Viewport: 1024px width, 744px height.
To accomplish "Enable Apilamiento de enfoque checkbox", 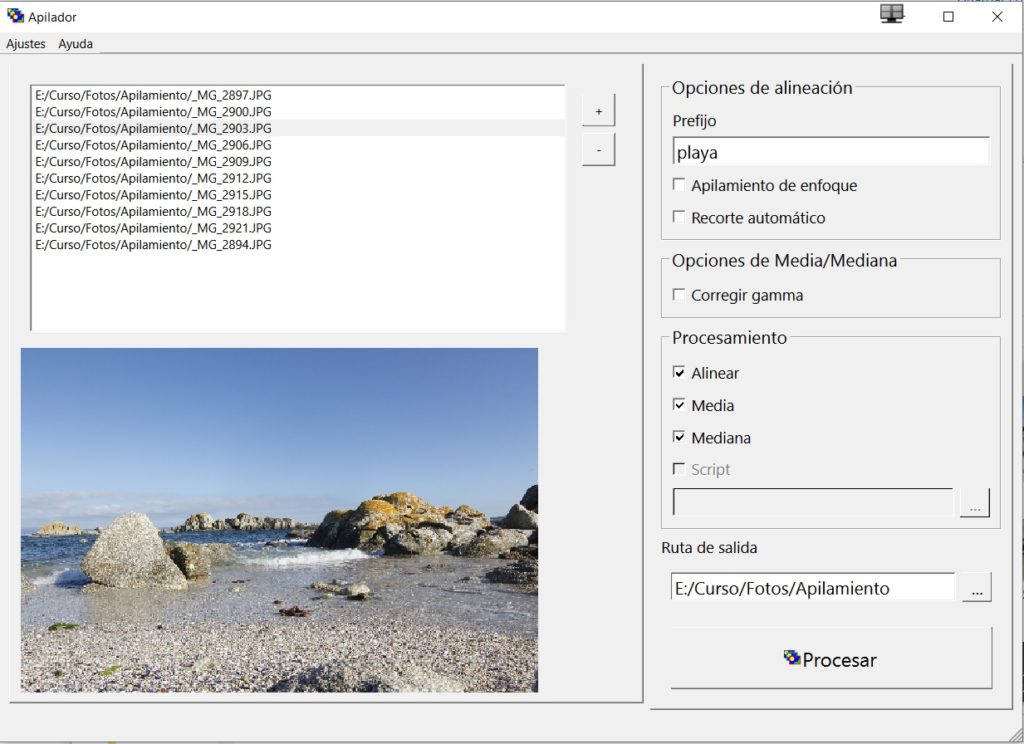I will tap(679, 185).
